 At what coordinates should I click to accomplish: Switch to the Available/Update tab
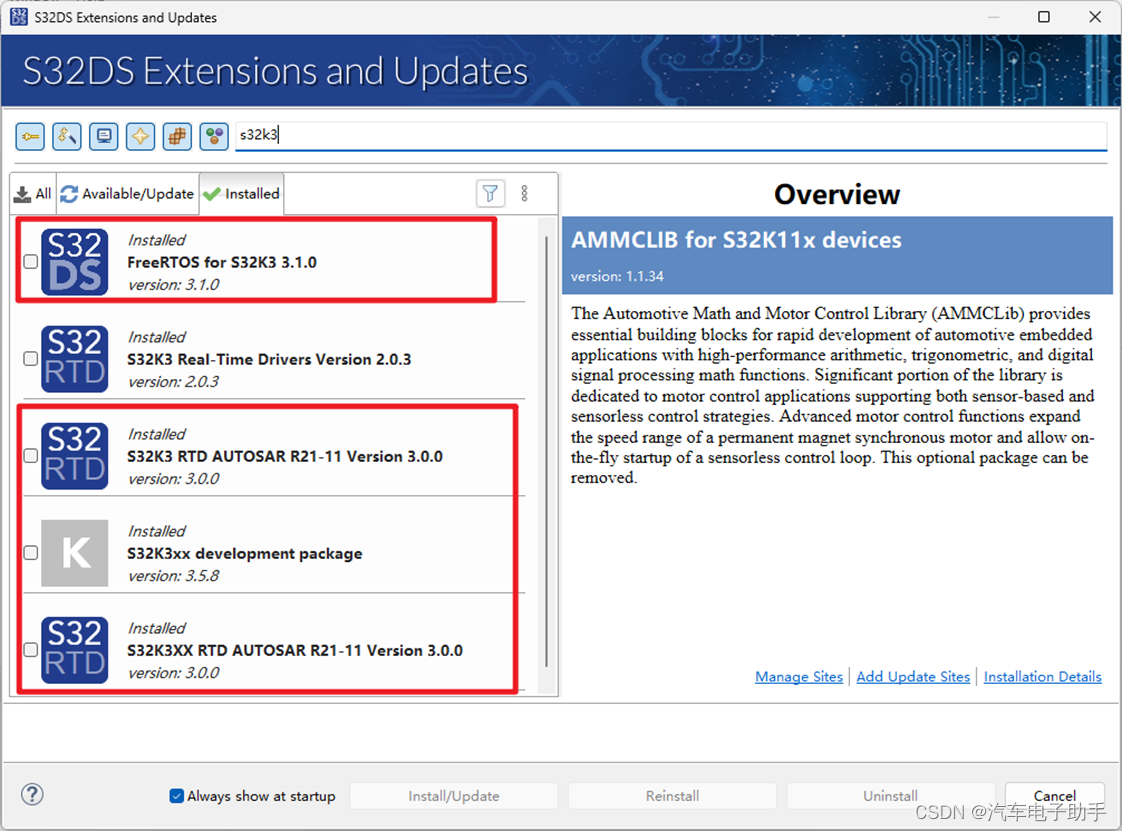127,194
